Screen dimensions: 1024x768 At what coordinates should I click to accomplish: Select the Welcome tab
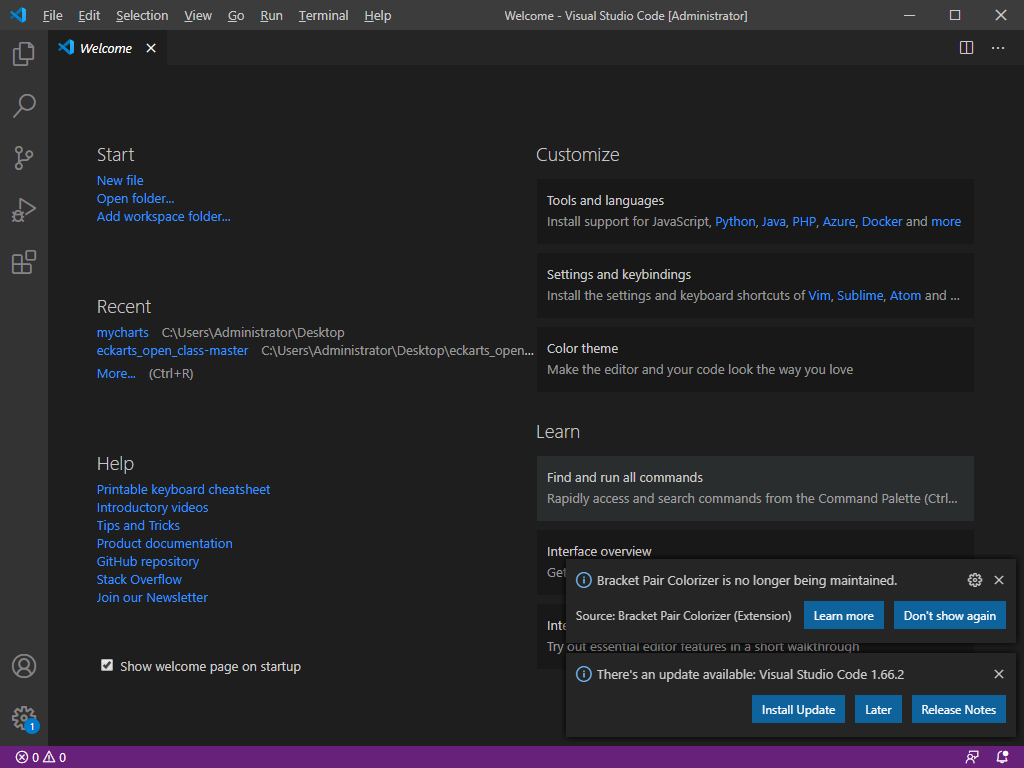(106, 48)
